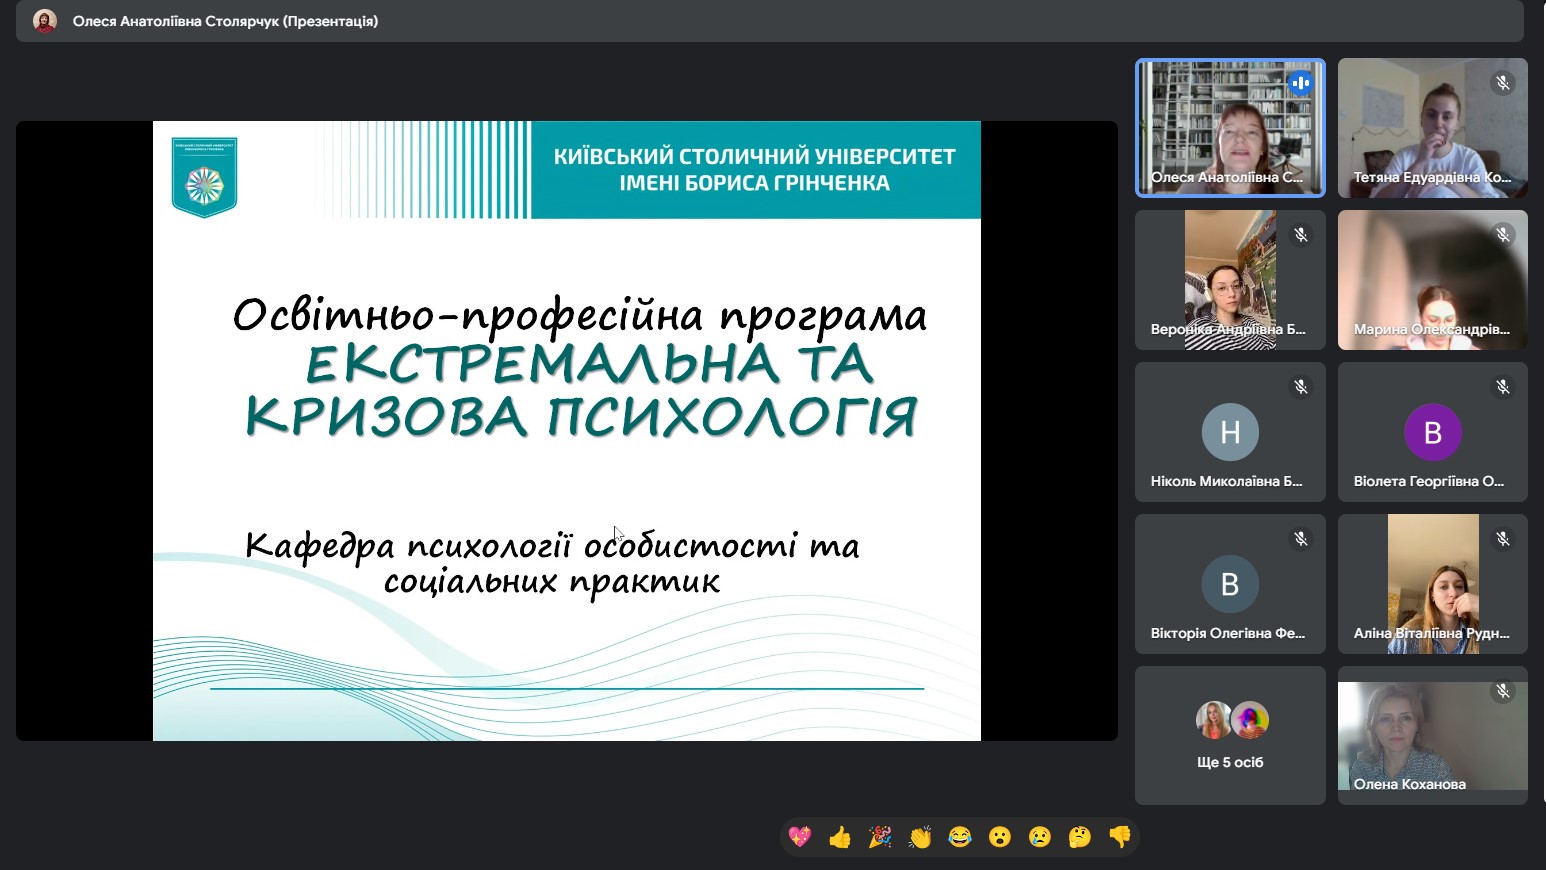The width and height of the screenshot is (1546, 870).
Task: Click presenter avatar in presentation header
Action: [x=45, y=21]
